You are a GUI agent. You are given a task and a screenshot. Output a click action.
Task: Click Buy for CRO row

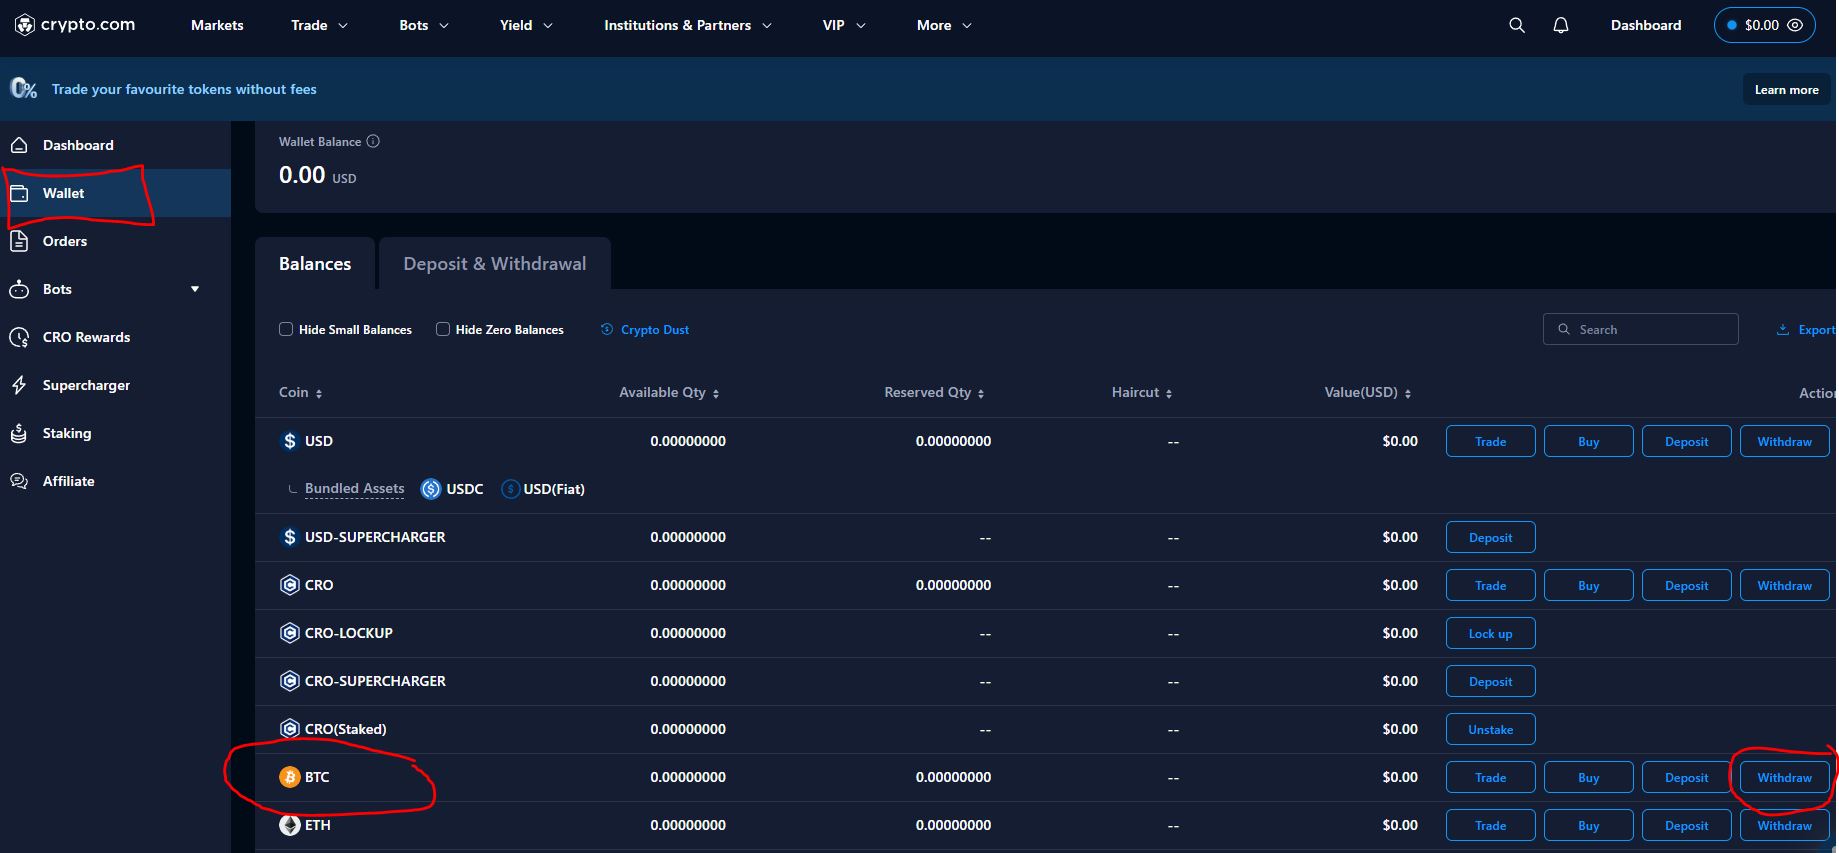[x=1589, y=585]
